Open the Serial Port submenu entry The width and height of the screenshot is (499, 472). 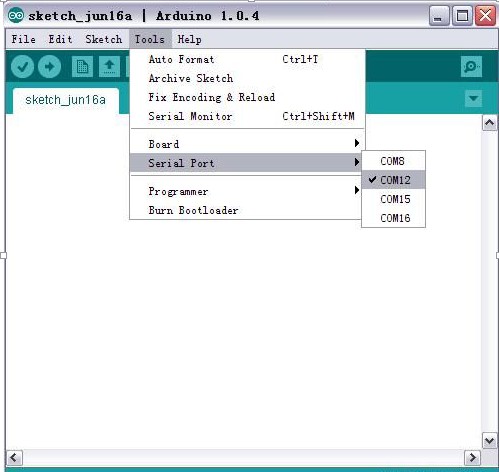click(246, 163)
